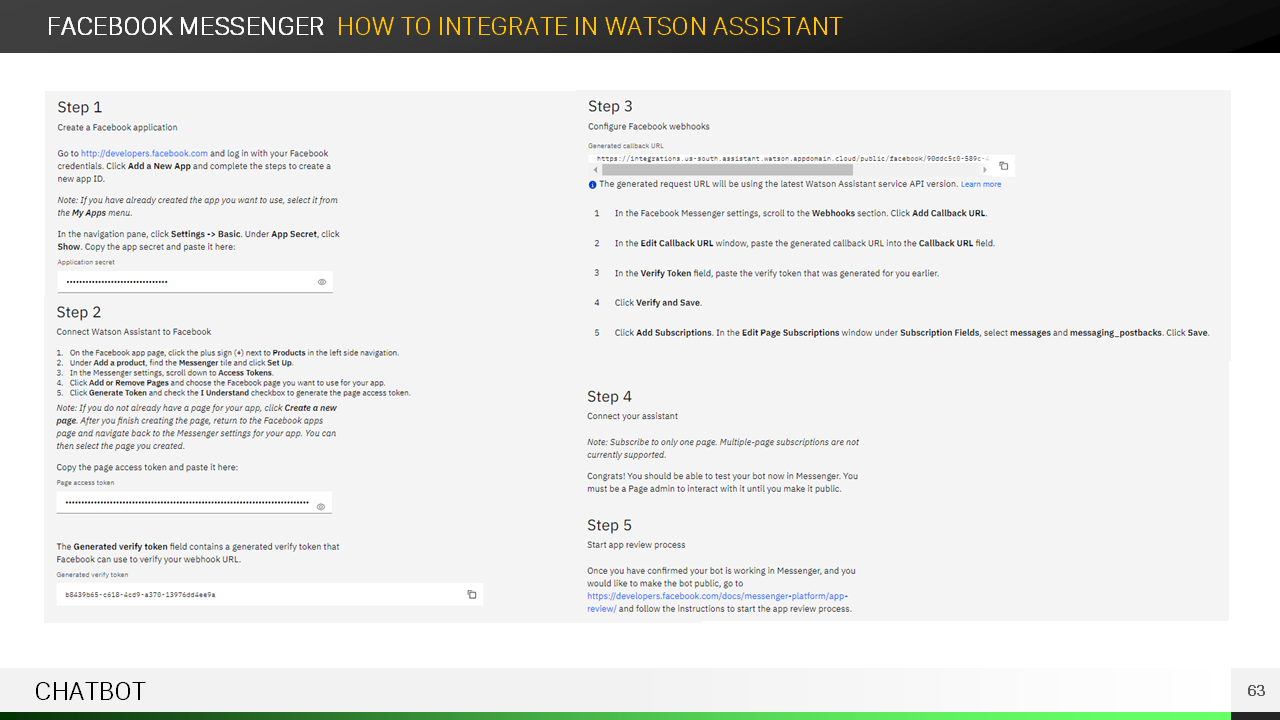Click the slide number 63 box
The image size is (1280, 720).
(1255, 691)
